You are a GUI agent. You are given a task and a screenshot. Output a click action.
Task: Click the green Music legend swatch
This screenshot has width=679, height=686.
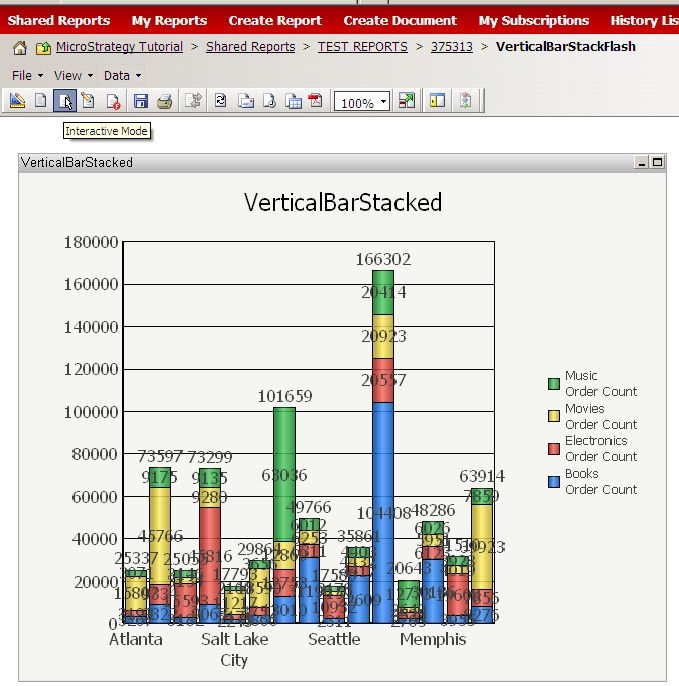click(x=554, y=384)
